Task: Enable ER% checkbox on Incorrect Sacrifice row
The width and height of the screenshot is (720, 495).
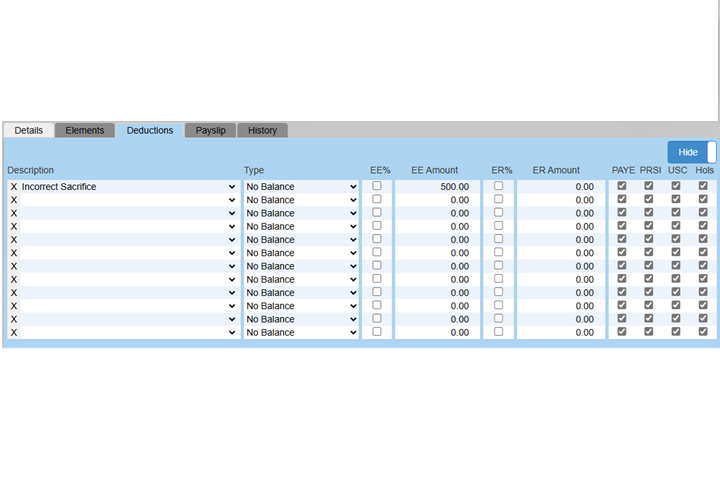Action: tap(499, 186)
